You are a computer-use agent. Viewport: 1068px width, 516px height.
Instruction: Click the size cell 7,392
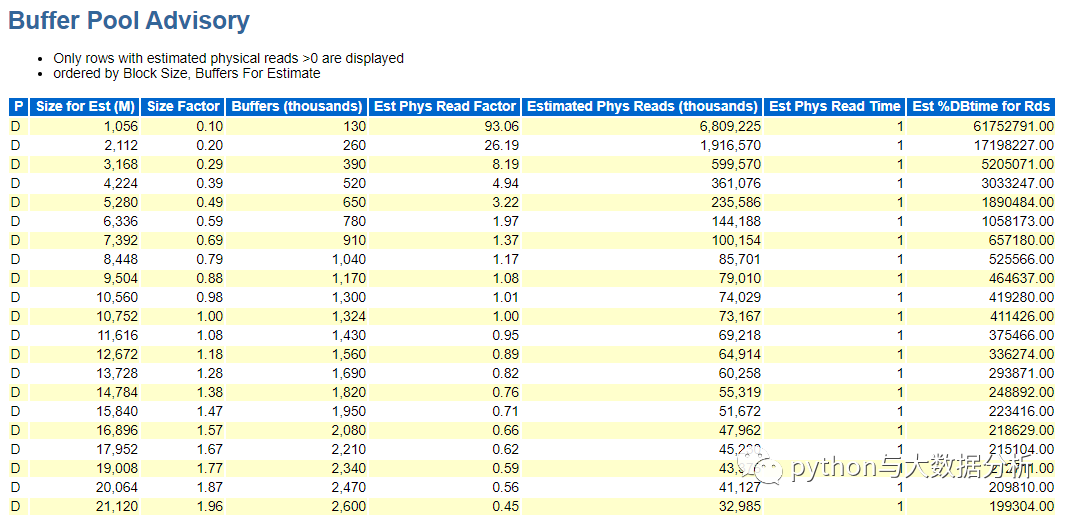click(x=121, y=240)
